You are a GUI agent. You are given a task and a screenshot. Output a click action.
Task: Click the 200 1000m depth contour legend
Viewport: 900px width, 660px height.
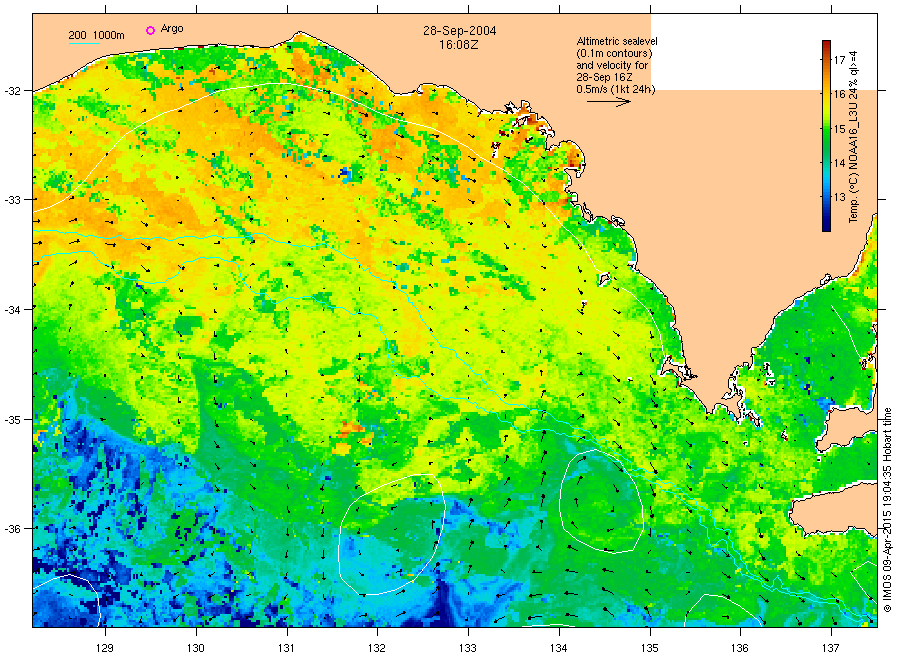click(96, 36)
